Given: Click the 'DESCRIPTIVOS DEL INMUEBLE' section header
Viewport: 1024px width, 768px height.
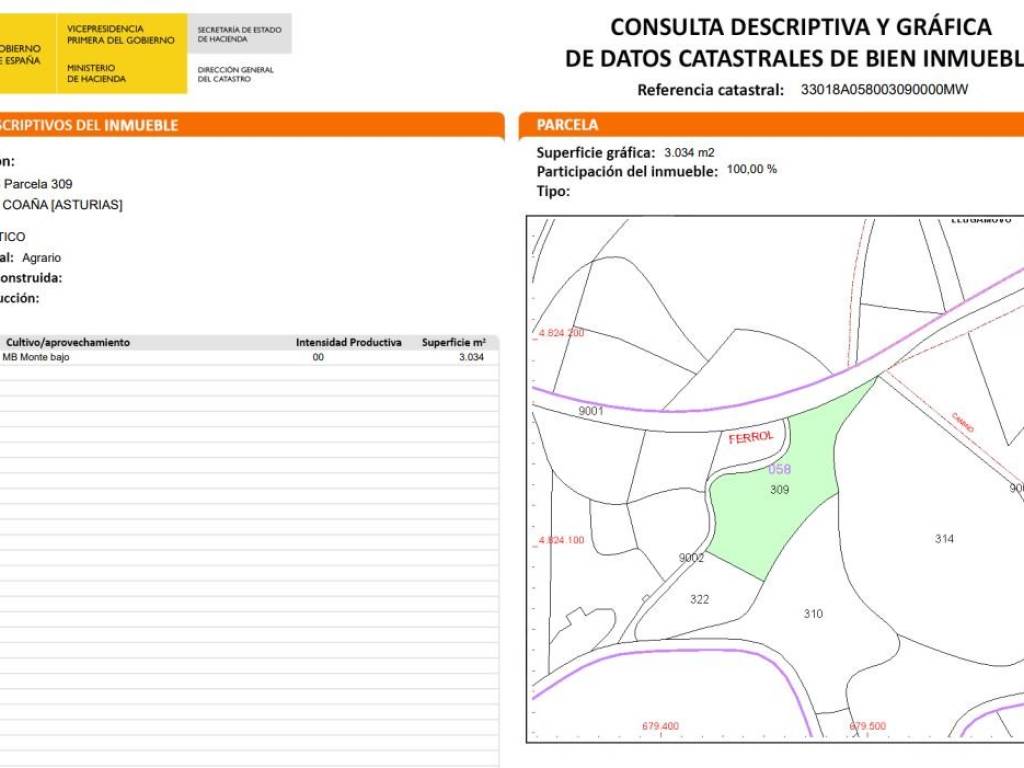Looking at the screenshot, I should [x=88, y=125].
